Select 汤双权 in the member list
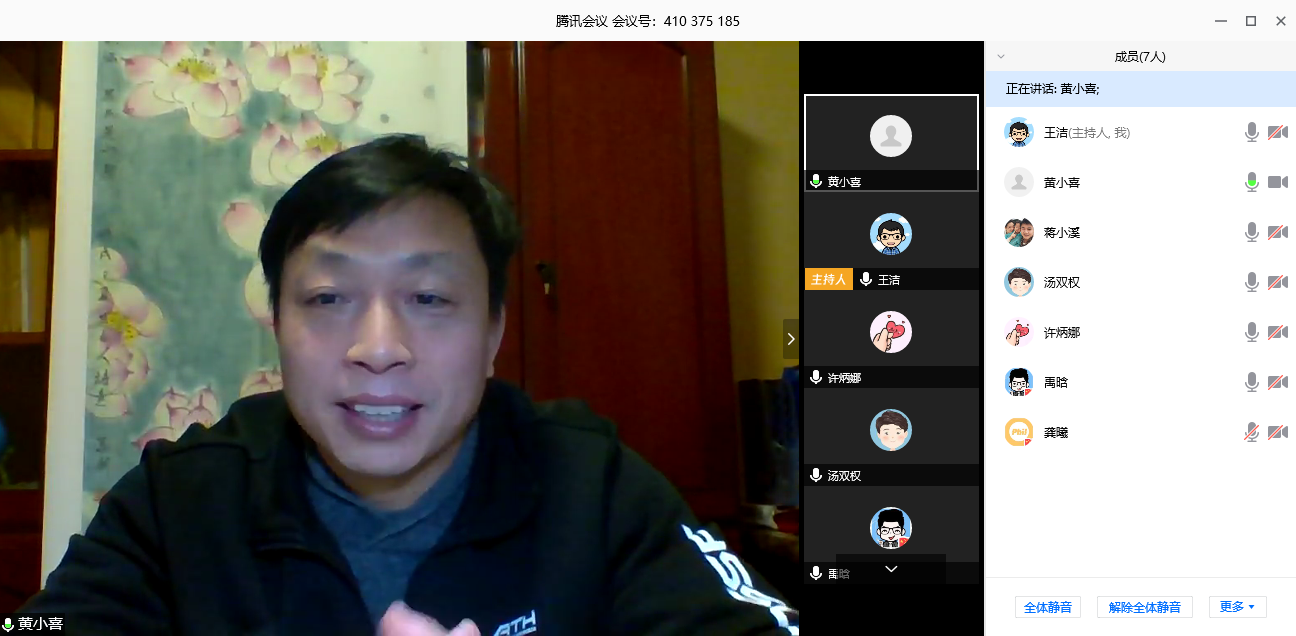This screenshot has height=636, width=1296. point(1061,282)
